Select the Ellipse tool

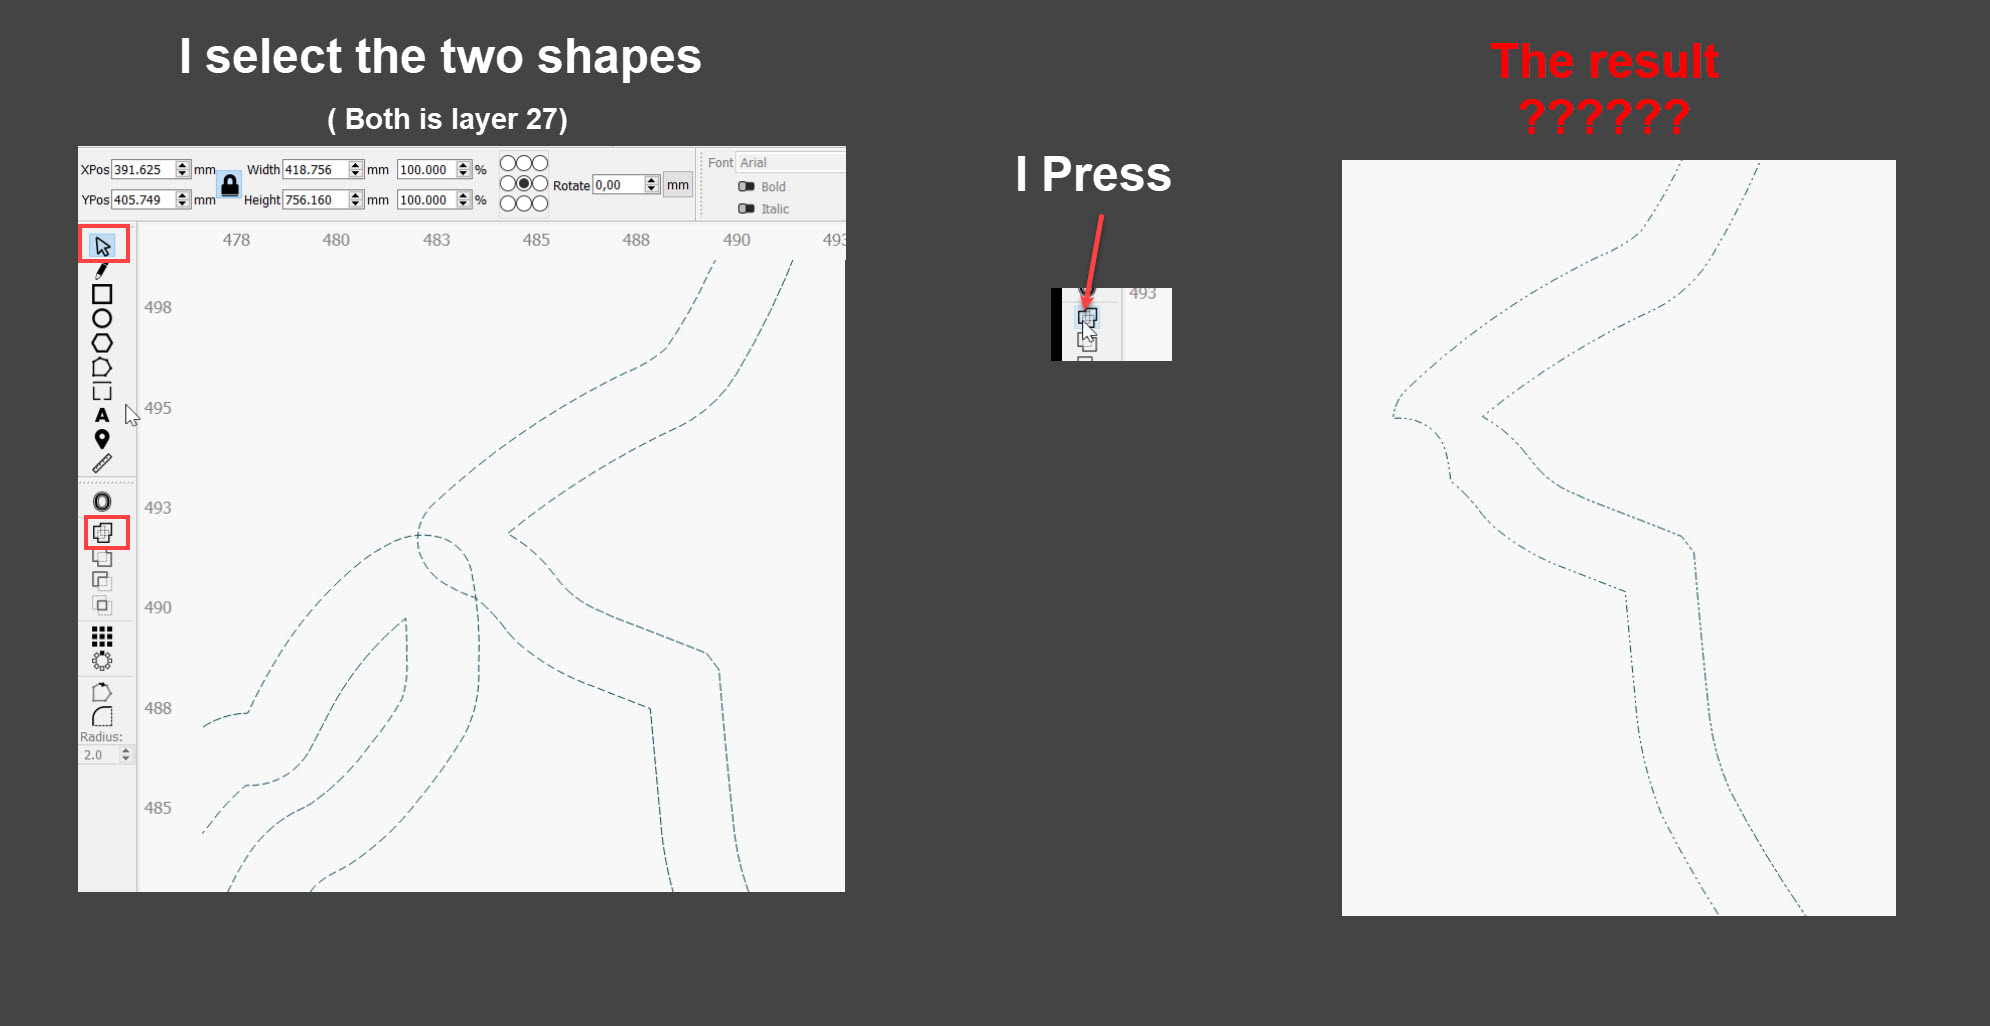pos(101,318)
